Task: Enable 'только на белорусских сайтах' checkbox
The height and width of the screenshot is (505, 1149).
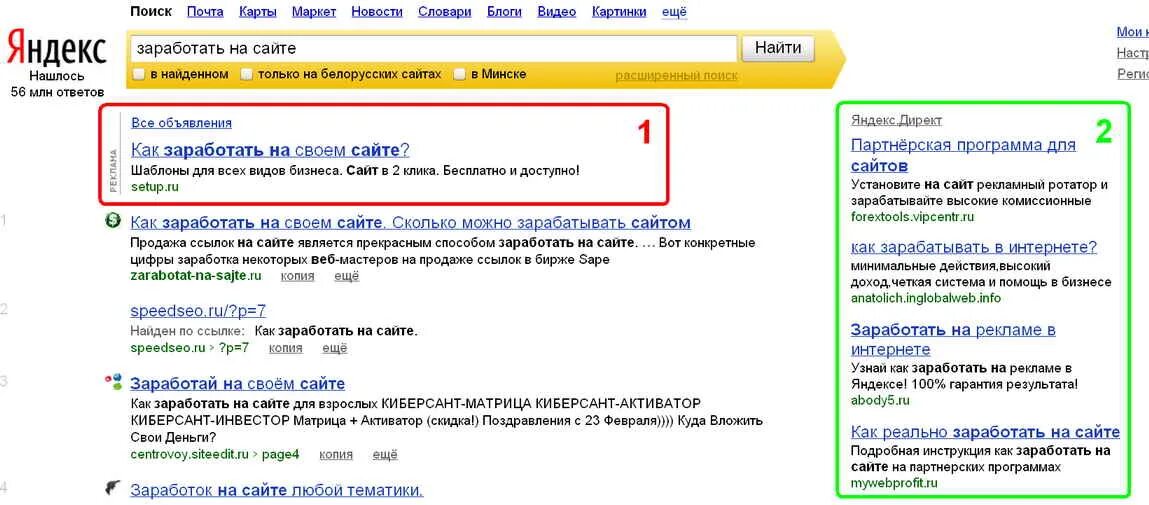Action: [247, 74]
